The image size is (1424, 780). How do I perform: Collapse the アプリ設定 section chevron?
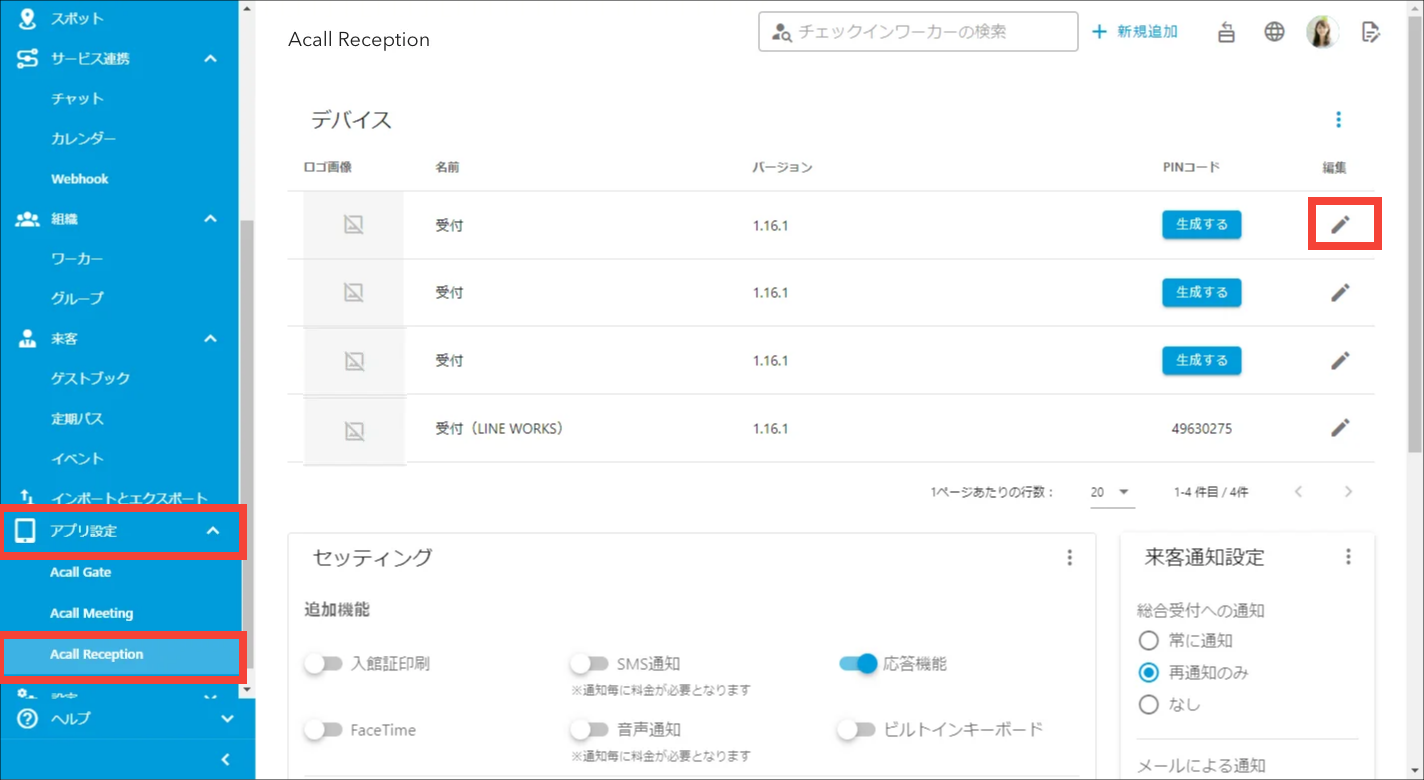click(212, 531)
